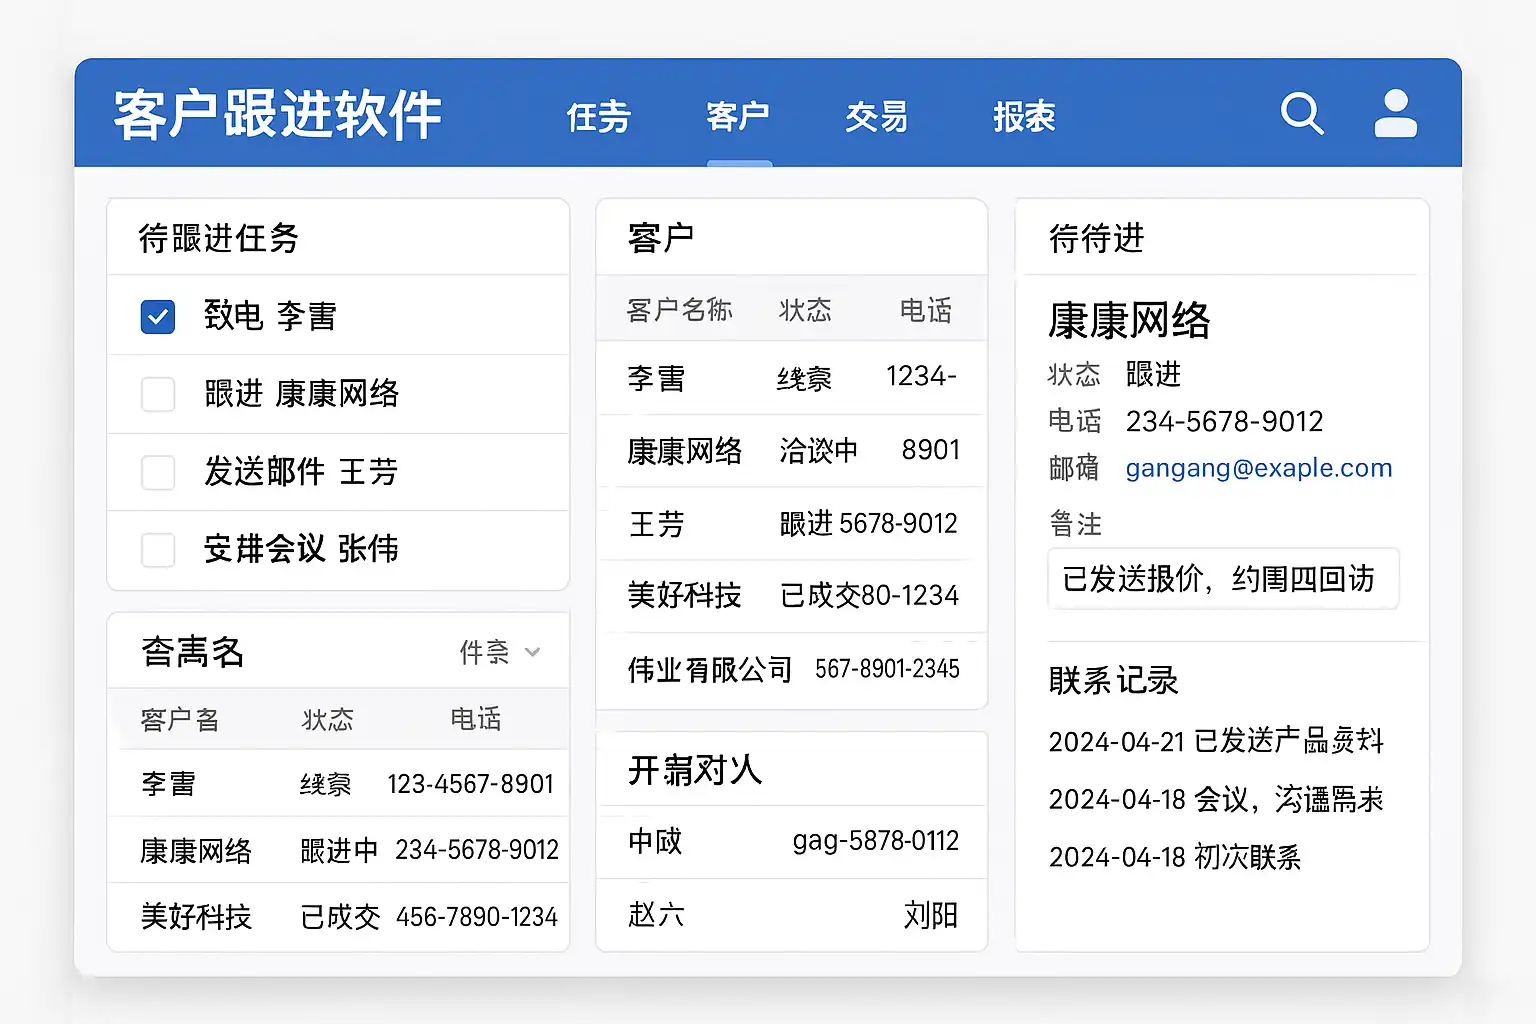The width and height of the screenshot is (1536, 1024).
Task: Check the 跟进 康康网络 task checkbox
Action: 158,394
